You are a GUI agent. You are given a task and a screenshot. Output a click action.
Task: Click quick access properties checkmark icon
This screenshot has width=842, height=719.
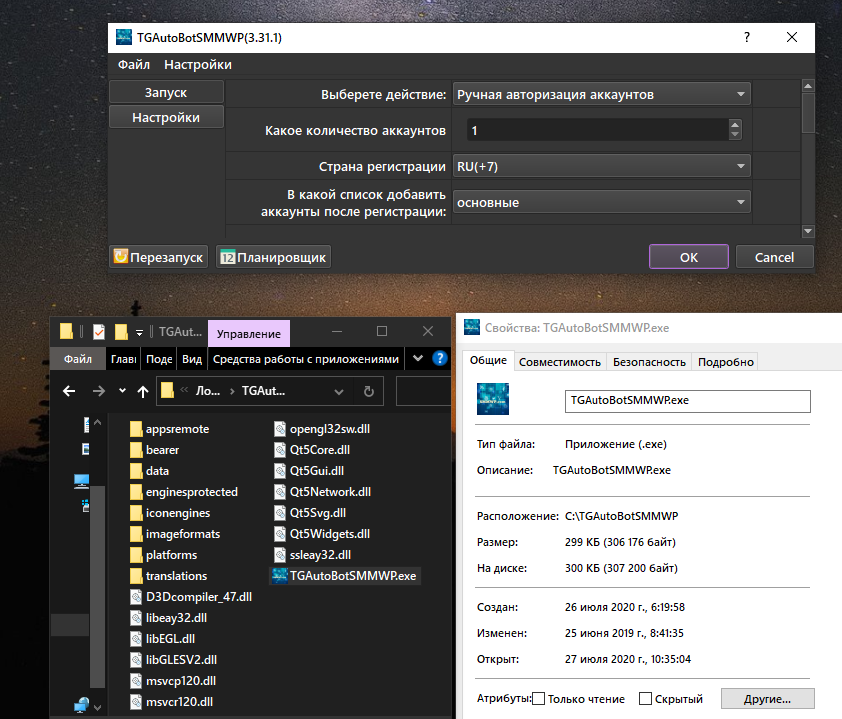point(99,332)
